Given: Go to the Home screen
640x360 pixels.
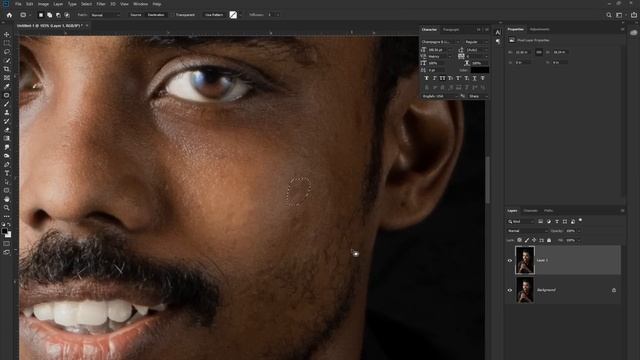Looking at the screenshot, I should [x=9, y=15].
